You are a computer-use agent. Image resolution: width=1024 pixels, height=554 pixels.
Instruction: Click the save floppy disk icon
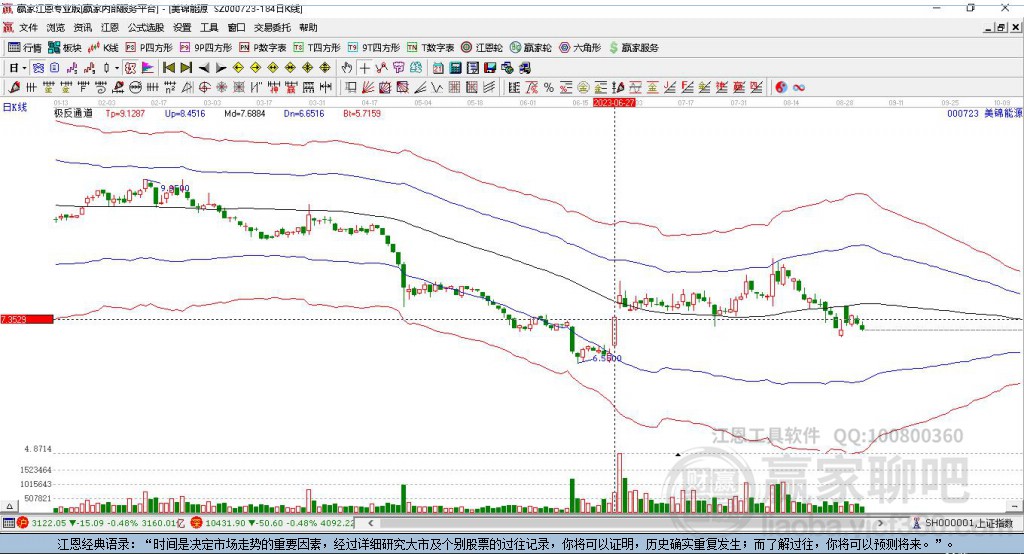(x=490, y=68)
